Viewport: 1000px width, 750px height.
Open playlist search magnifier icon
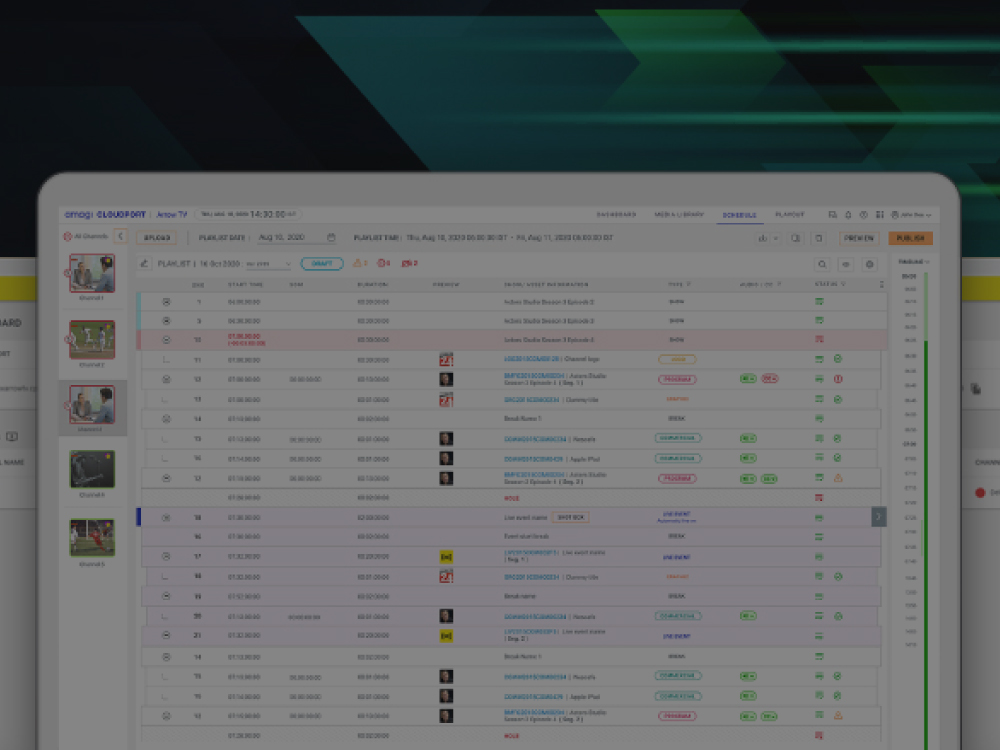tap(822, 264)
